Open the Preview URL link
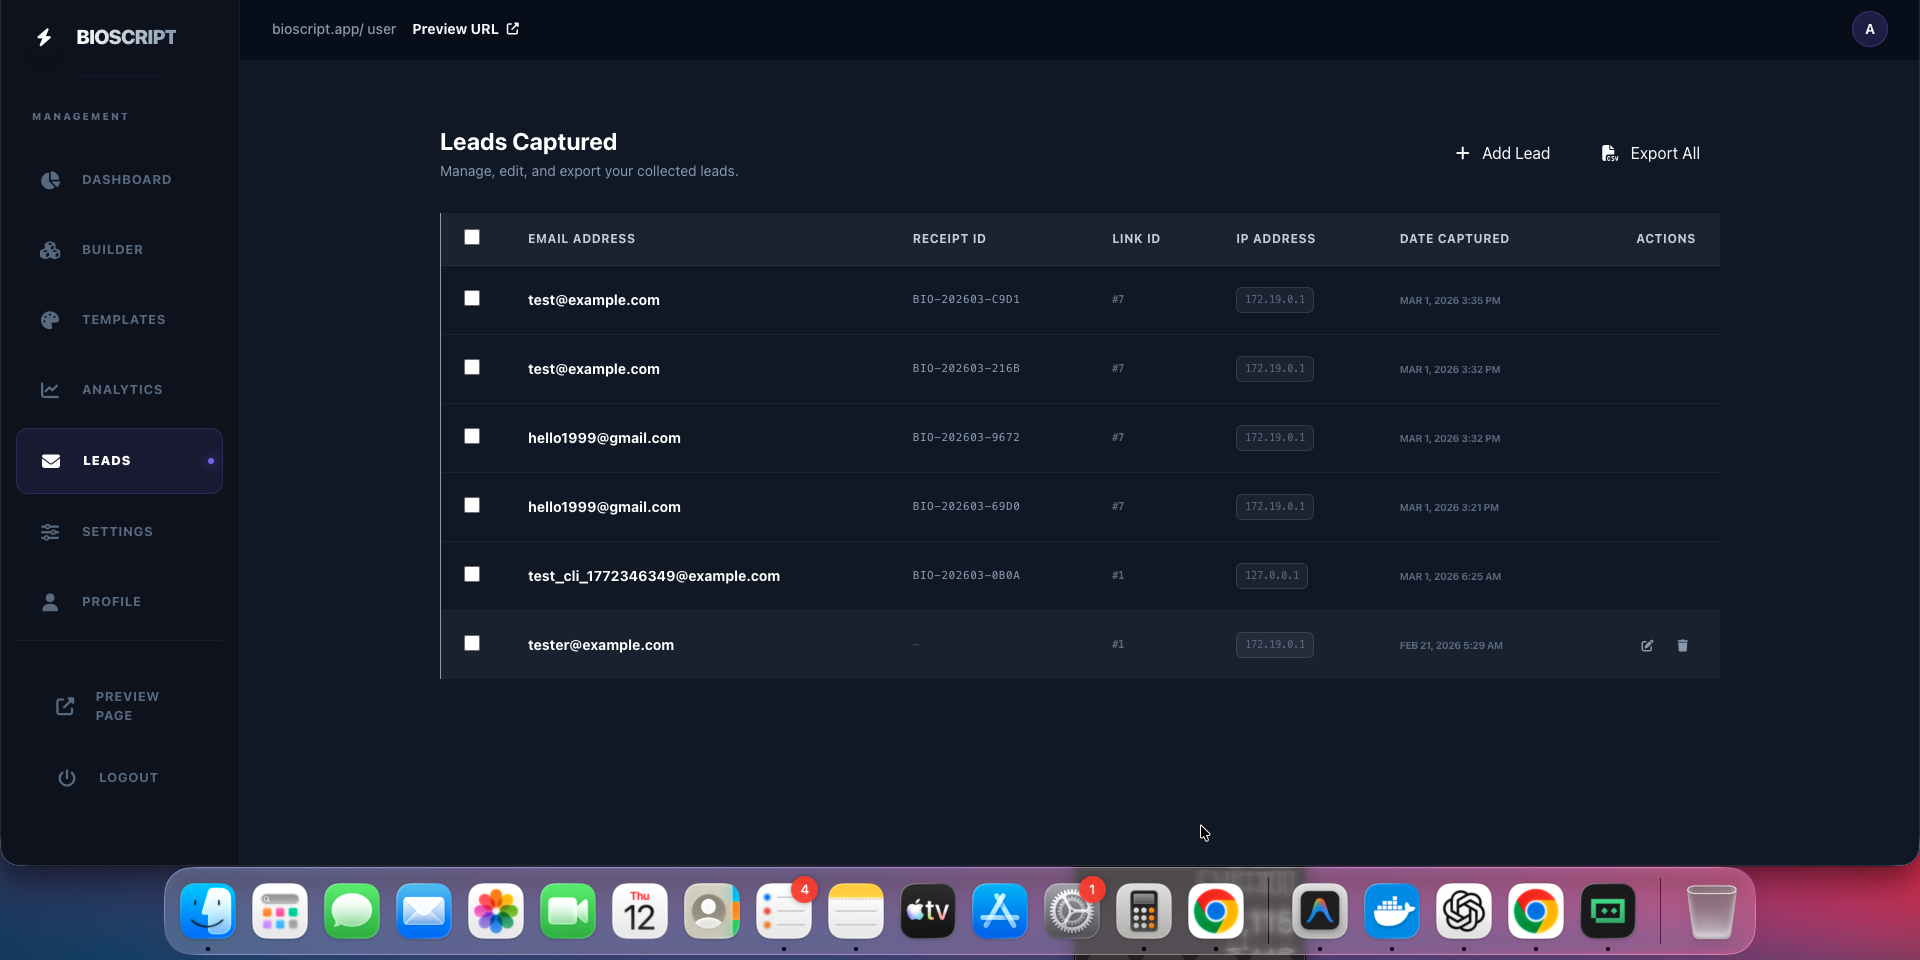Screen dimensions: 1920x960 tap(463, 29)
